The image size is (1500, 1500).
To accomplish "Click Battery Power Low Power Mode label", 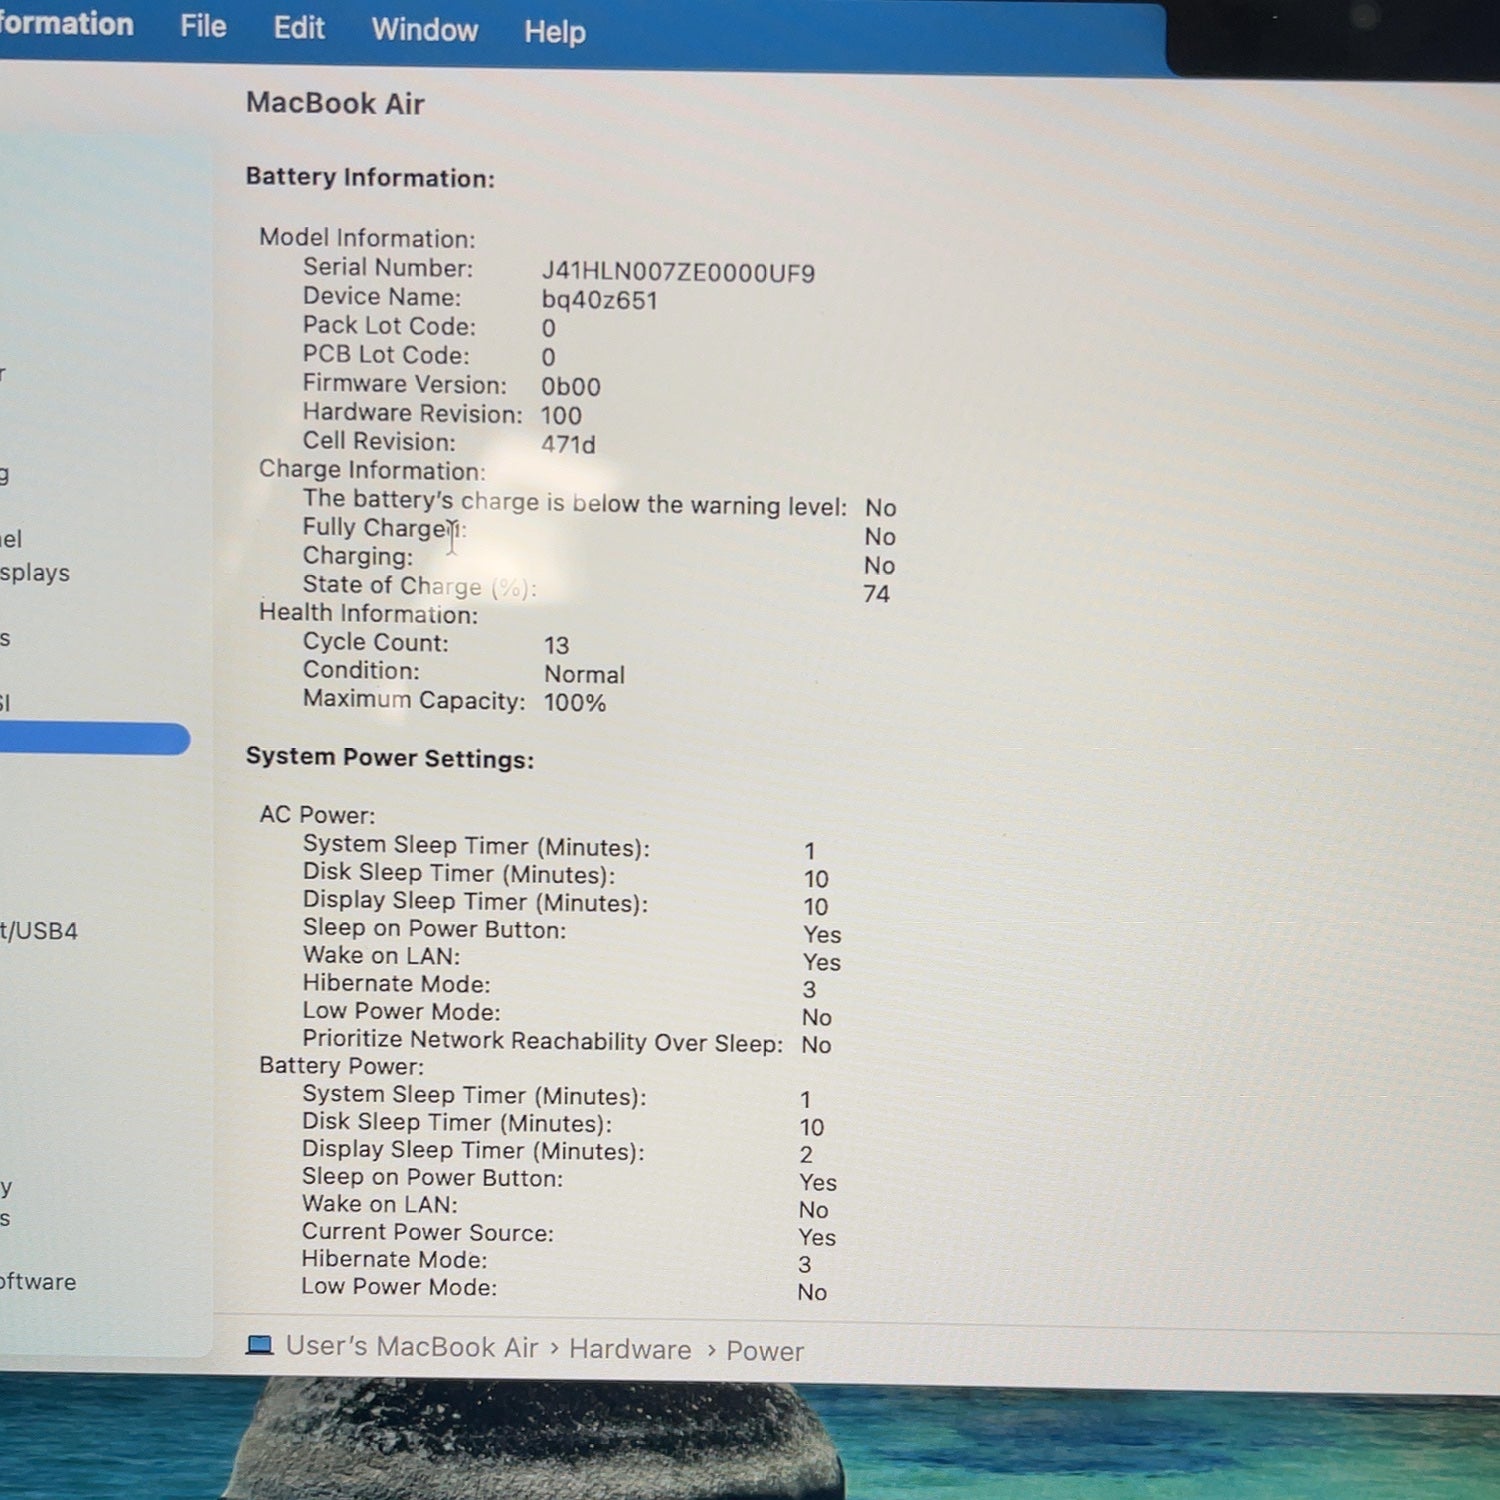I will (399, 1287).
